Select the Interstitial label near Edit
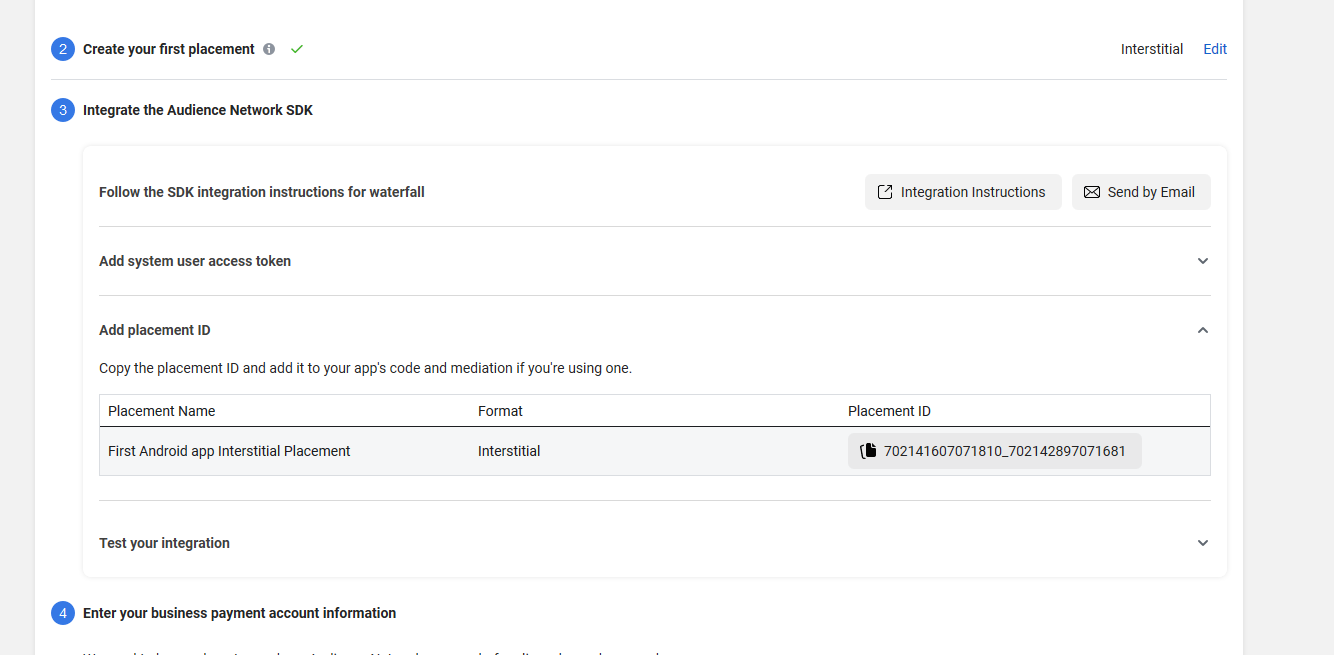 click(1151, 48)
